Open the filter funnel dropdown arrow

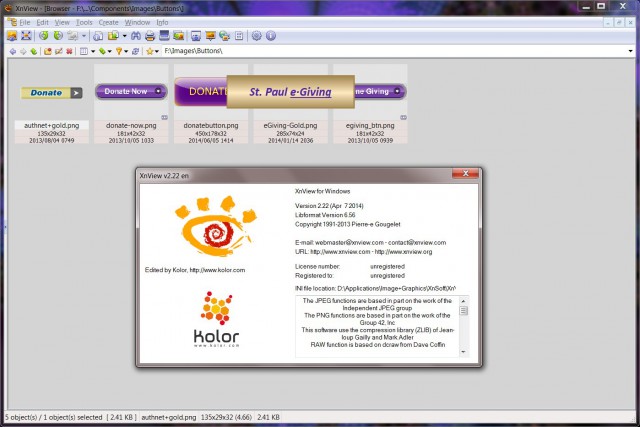126,51
